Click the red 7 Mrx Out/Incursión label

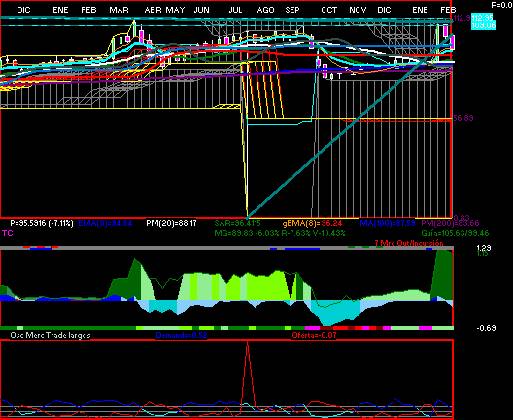click(x=409, y=243)
